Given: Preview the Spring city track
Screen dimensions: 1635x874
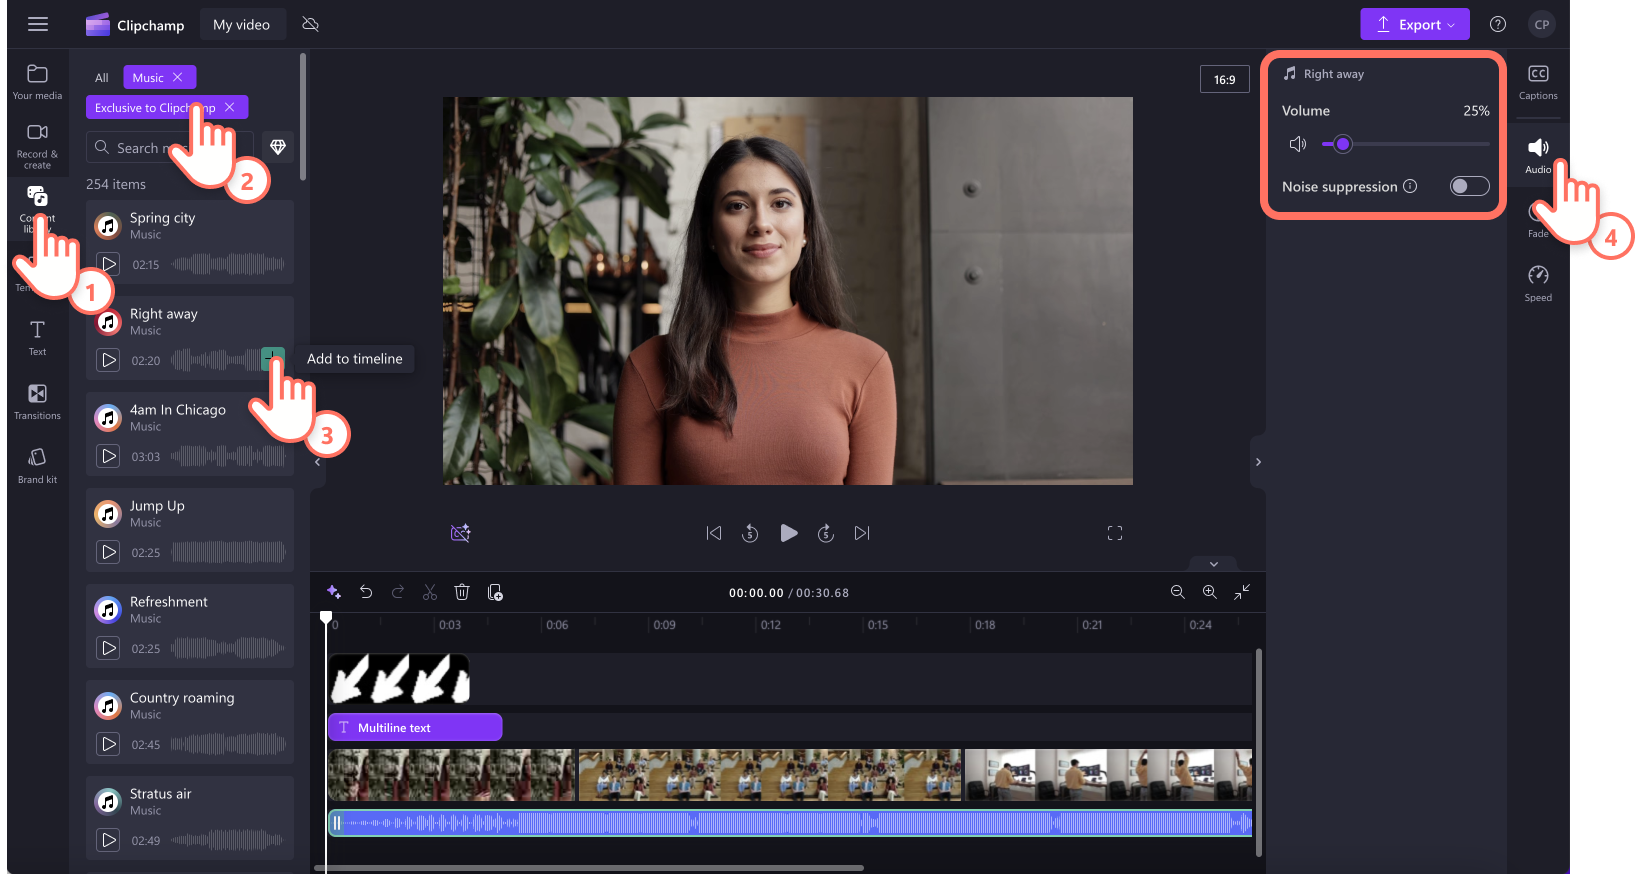Looking at the screenshot, I should (108, 264).
